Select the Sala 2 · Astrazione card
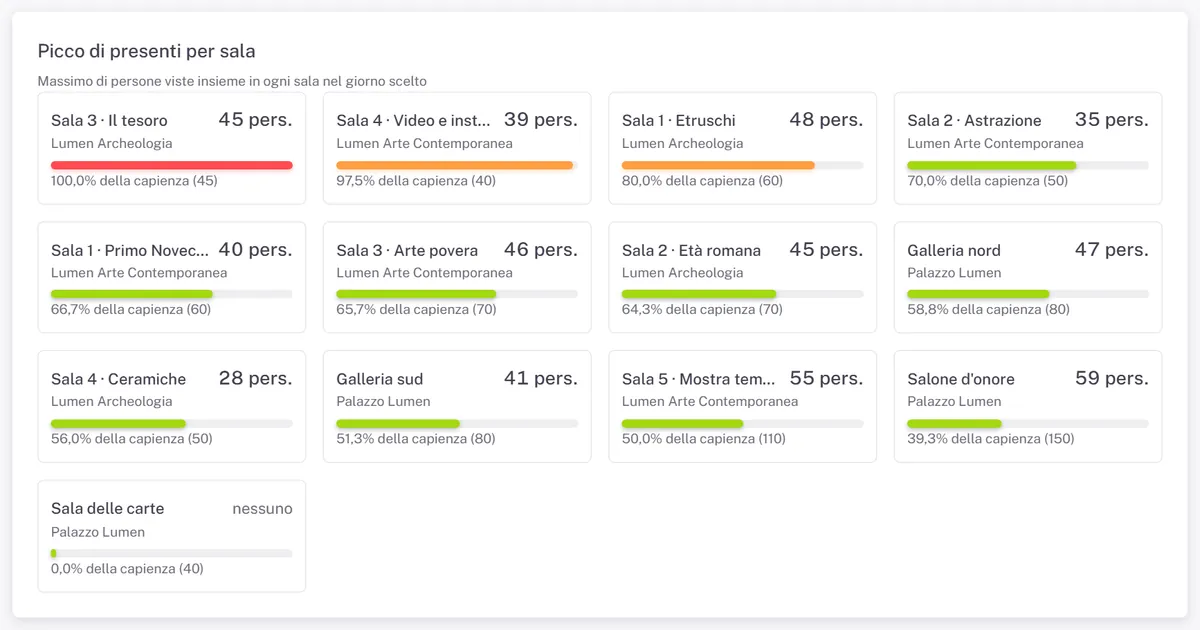 pyautogui.click(x=1028, y=149)
